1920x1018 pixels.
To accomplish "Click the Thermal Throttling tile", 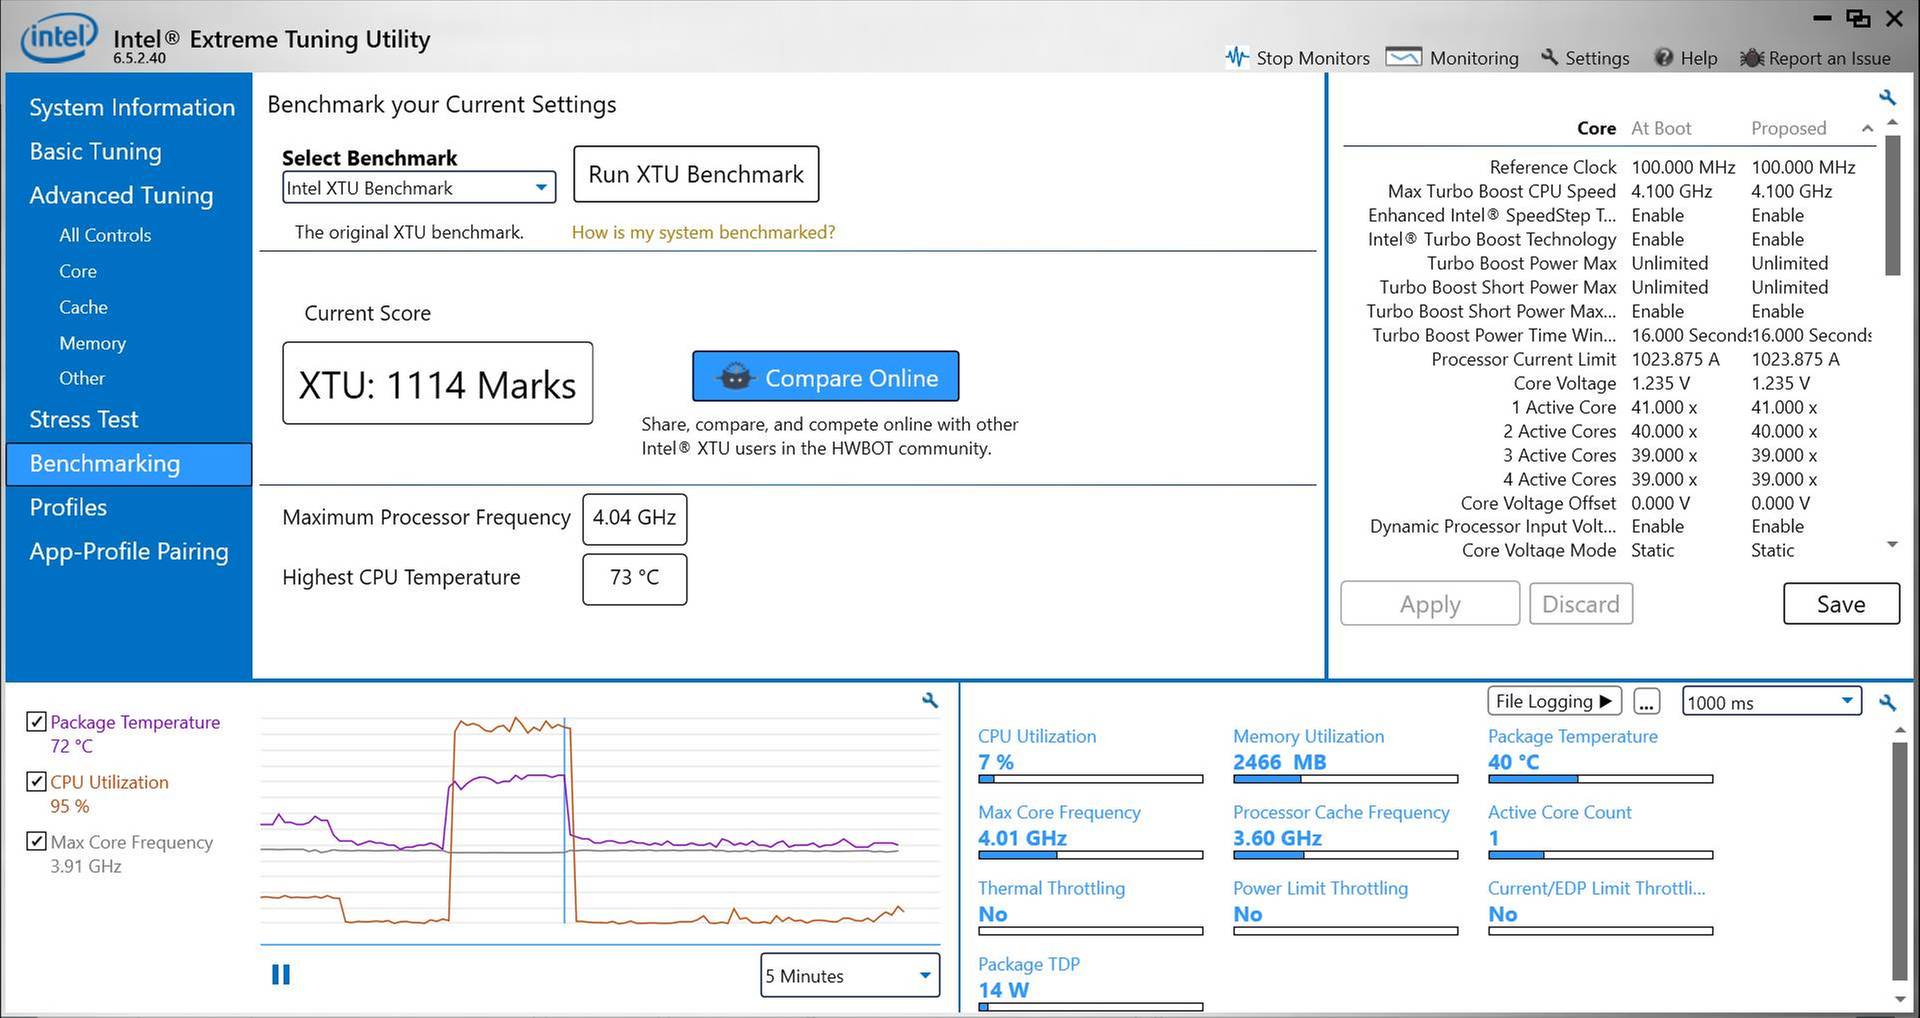I will click(1090, 907).
